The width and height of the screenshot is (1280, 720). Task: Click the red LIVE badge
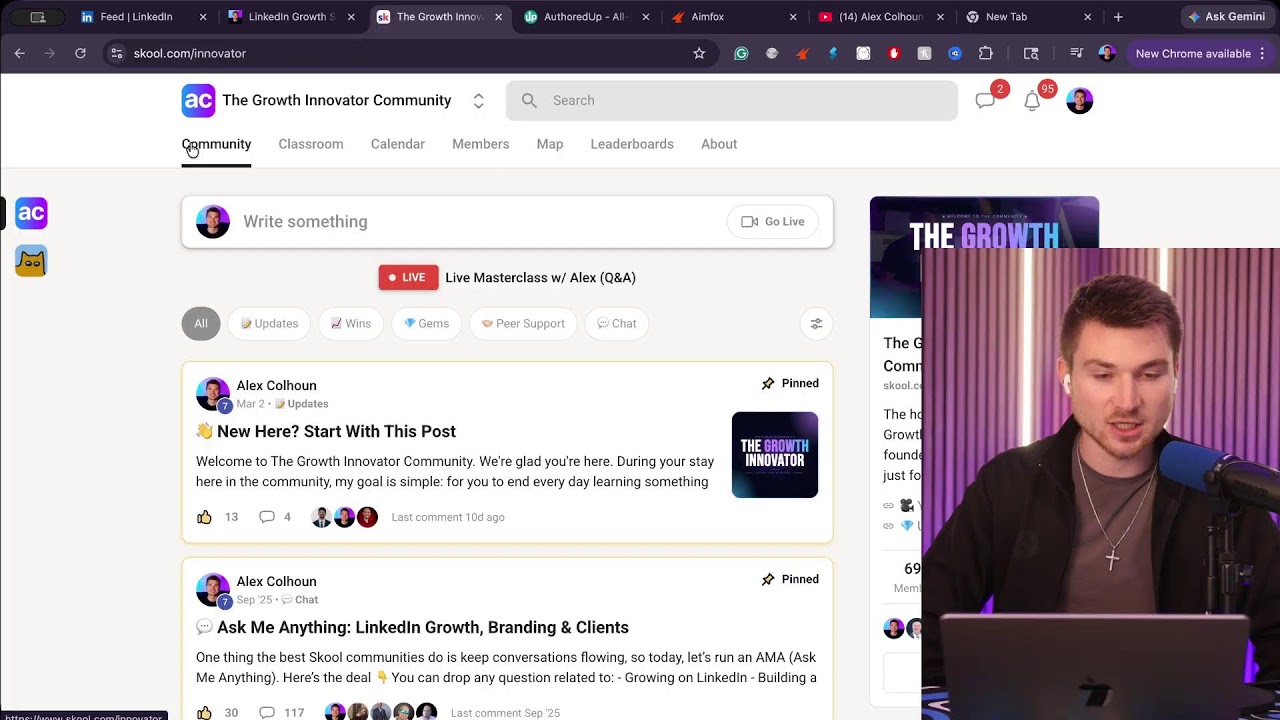pyautogui.click(x=408, y=278)
